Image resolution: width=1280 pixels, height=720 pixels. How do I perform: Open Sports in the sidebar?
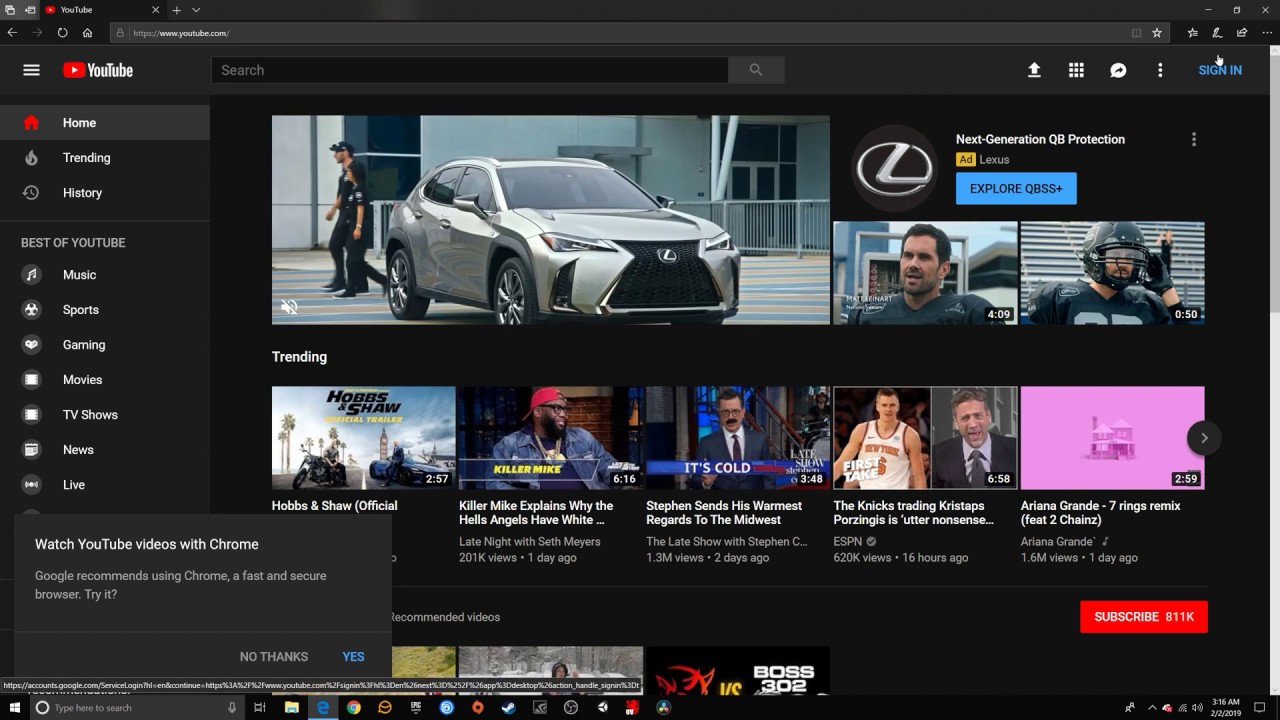pyautogui.click(x=105, y=310)
